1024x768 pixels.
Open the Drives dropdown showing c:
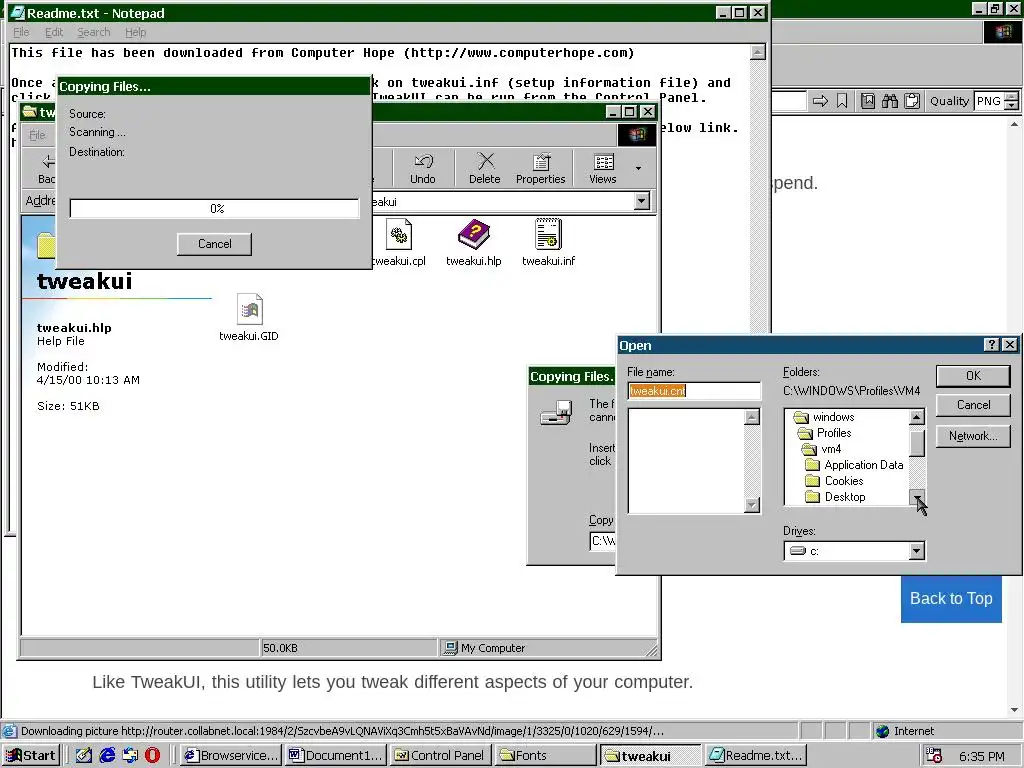tap(917, 551)
